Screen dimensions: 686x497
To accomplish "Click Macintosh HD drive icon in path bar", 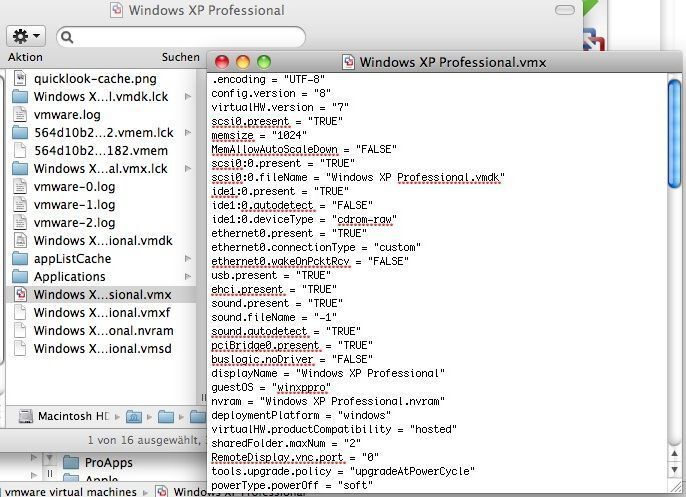I will pyautogui.click(x=26, y=416).
